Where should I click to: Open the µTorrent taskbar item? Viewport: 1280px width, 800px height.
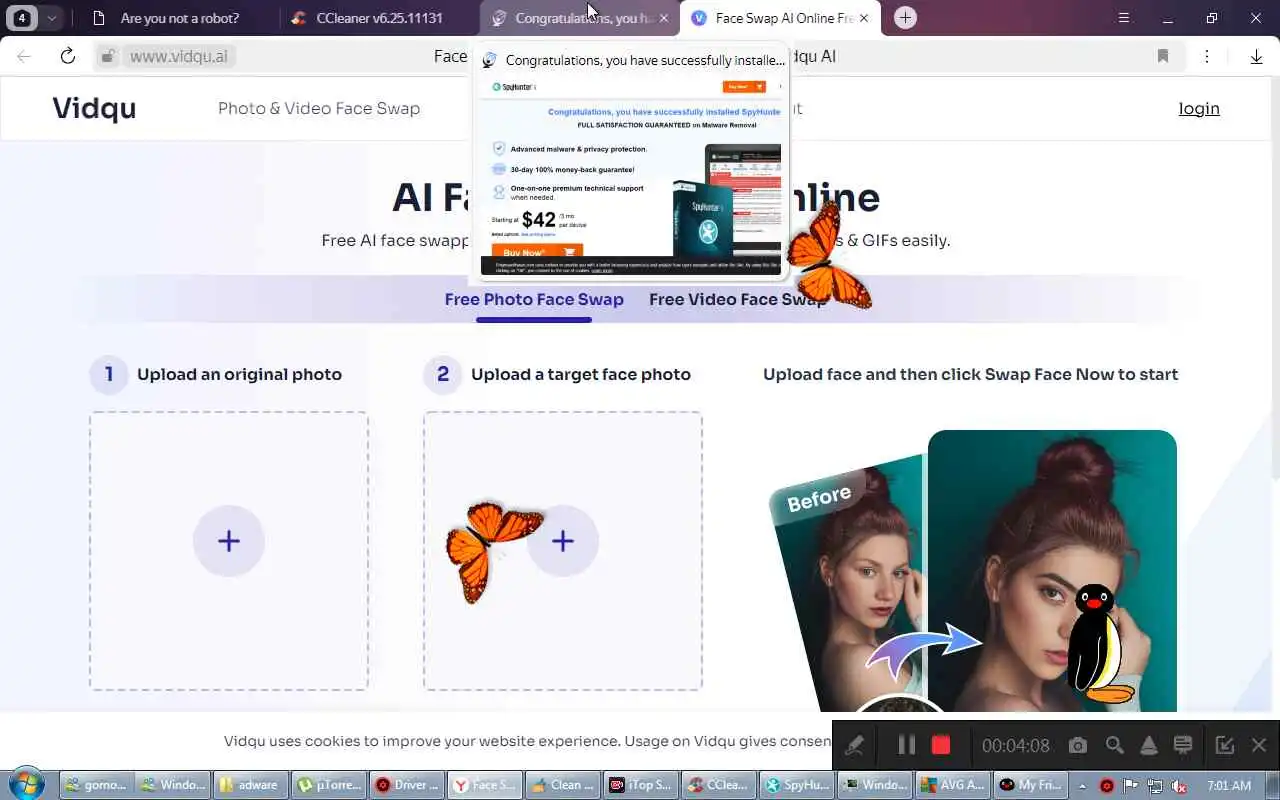[329, 785]
